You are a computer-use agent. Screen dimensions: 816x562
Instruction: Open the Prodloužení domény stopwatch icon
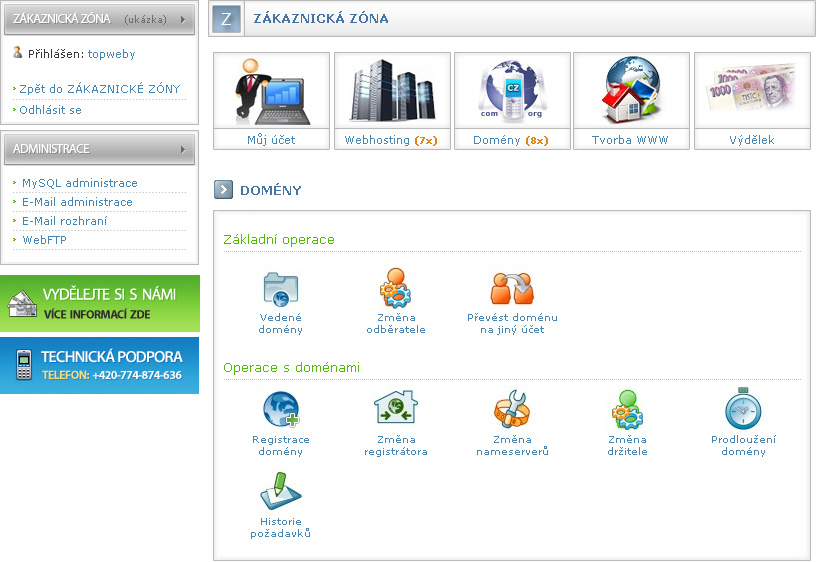pos(743,408)
